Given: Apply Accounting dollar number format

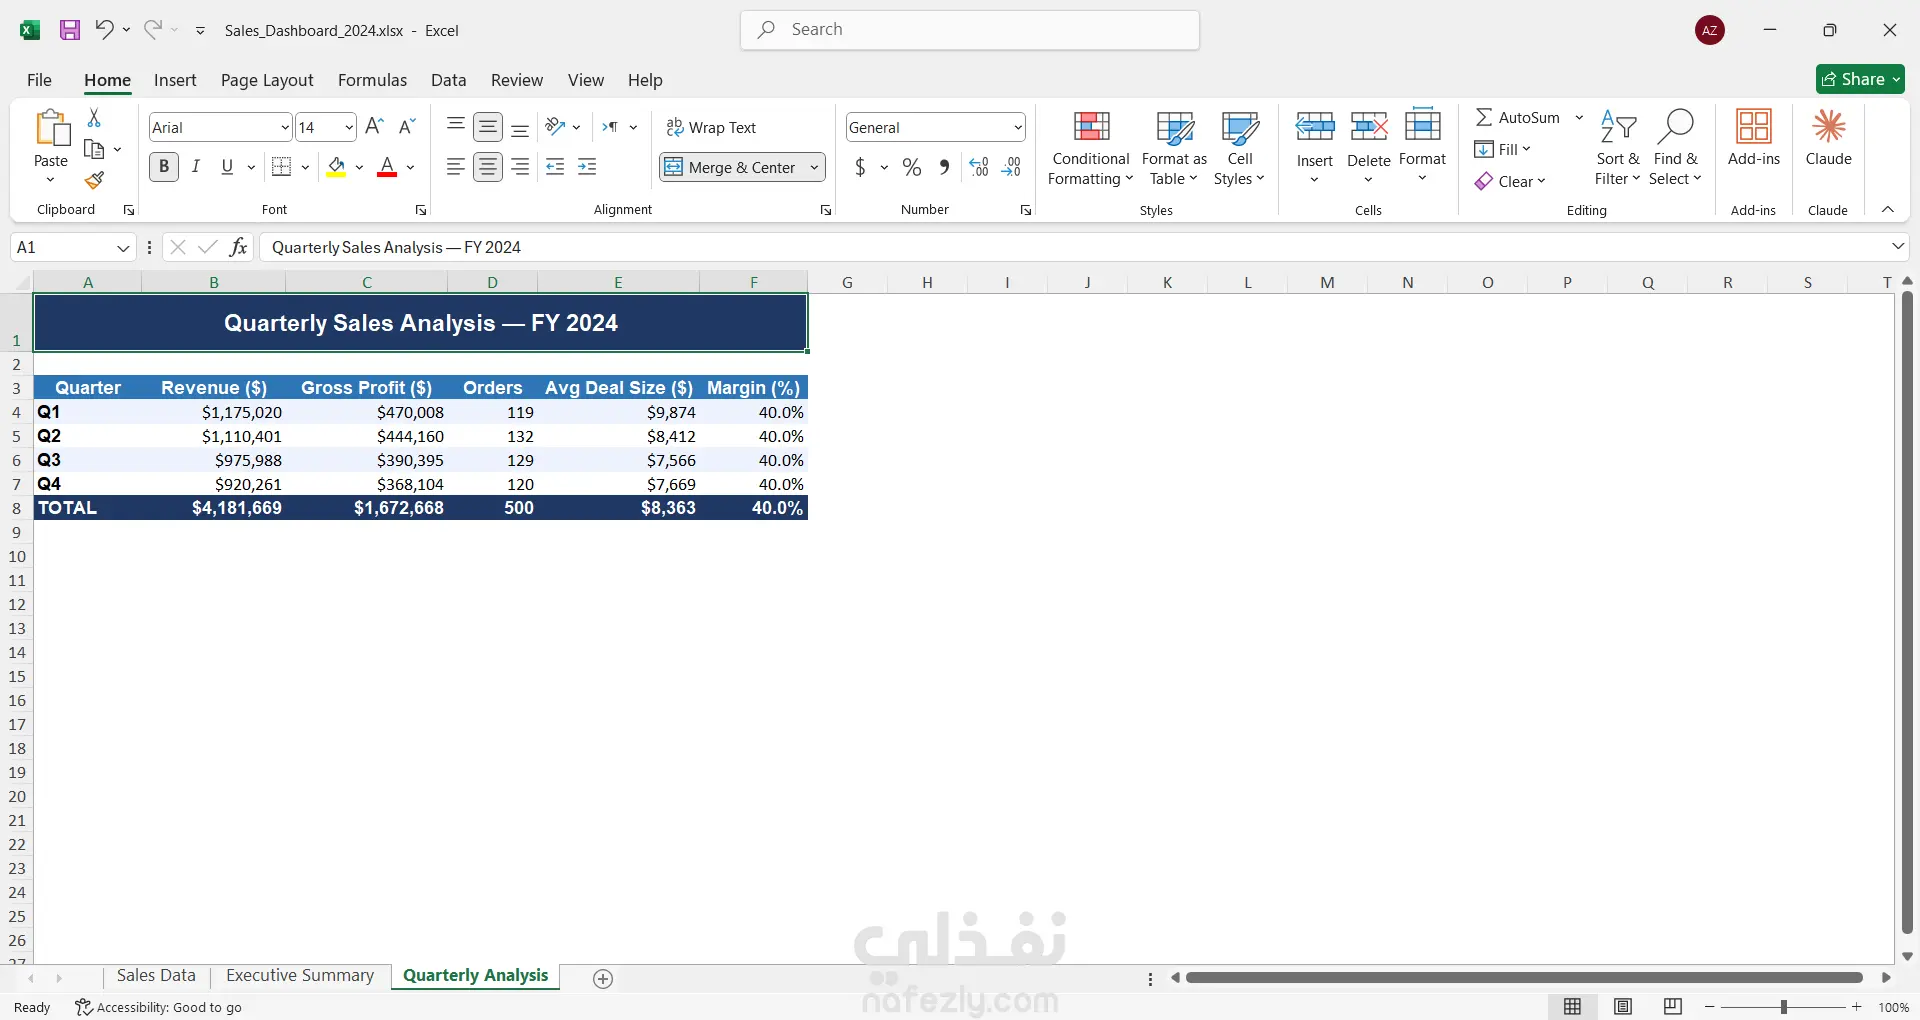Looking at the screenshot, I should (x=860, y=167).
